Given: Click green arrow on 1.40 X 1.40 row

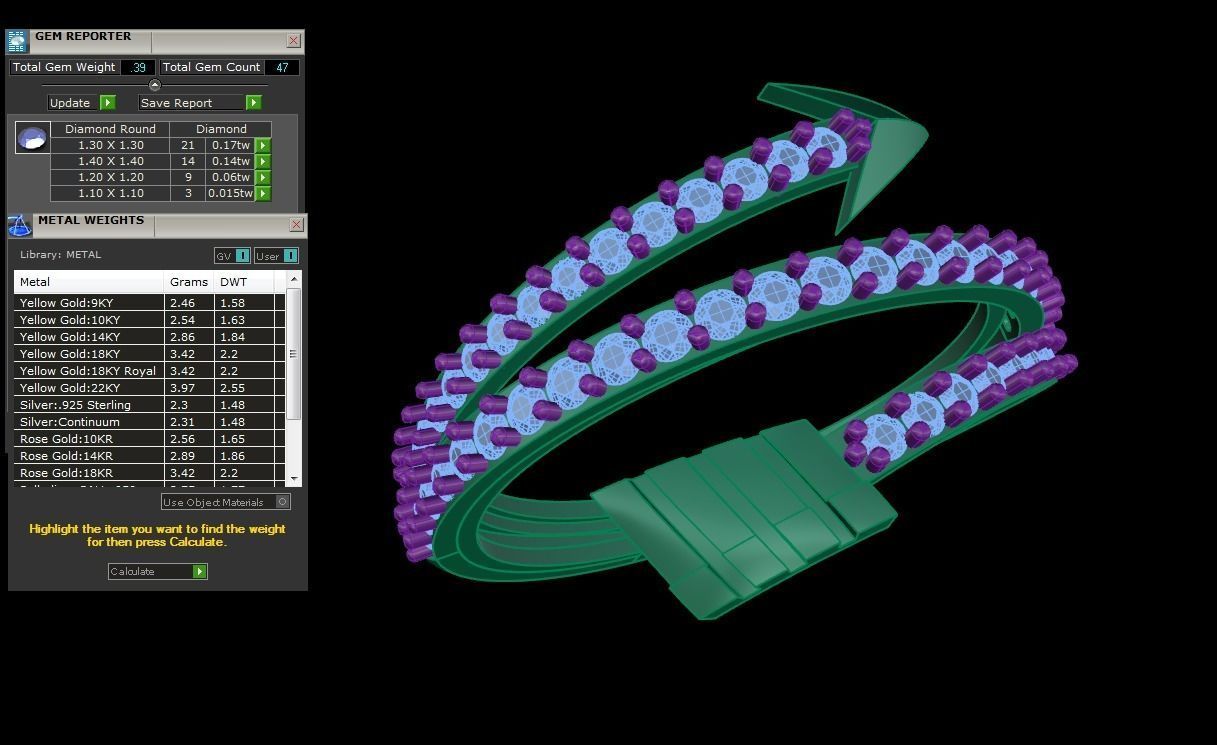Looking at the screenshot, I should click(263, 161).
